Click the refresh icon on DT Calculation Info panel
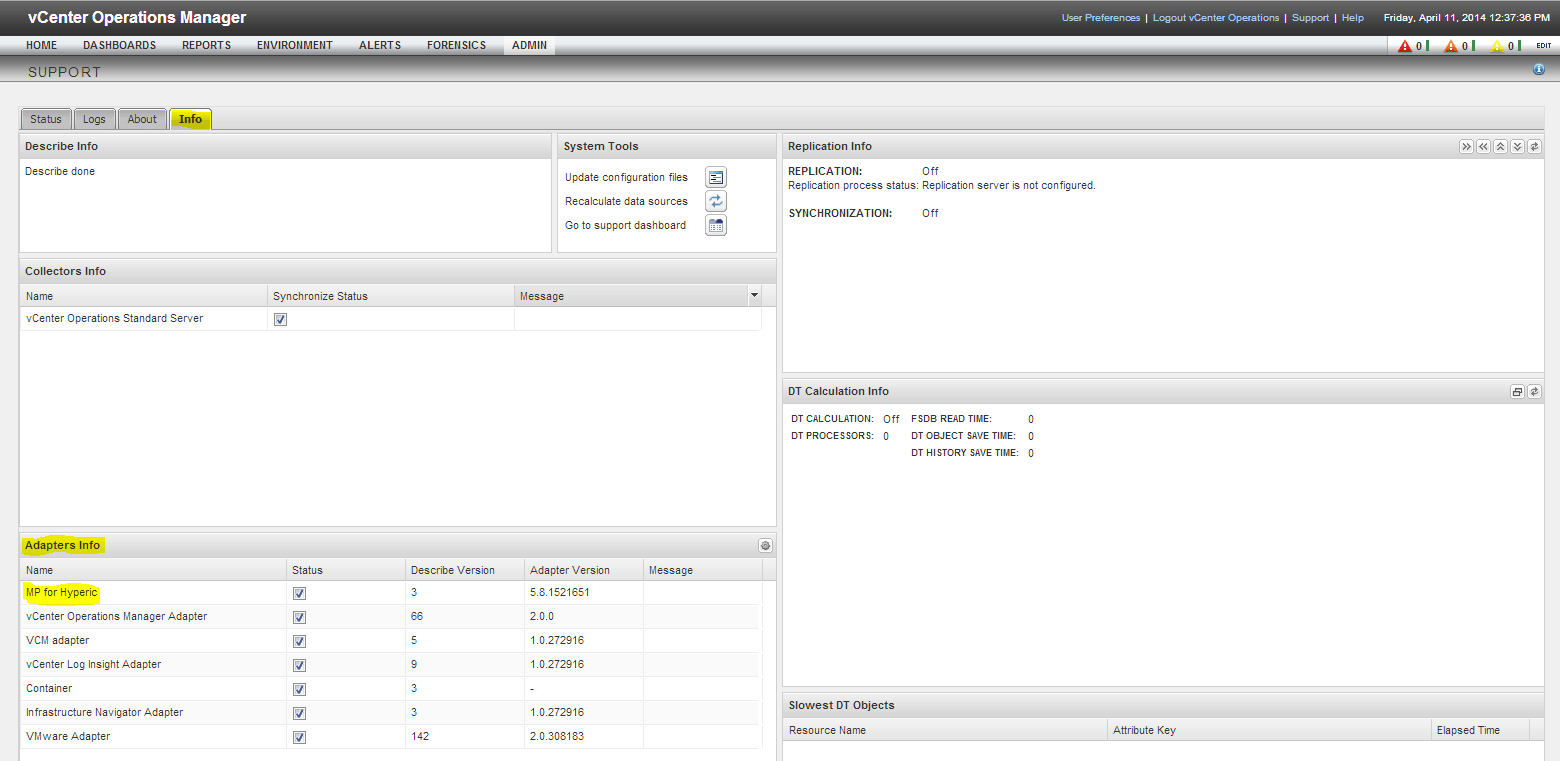The height and width of the screenshot is (761, 1560). pyautogui.click(x=1534, y=391)
